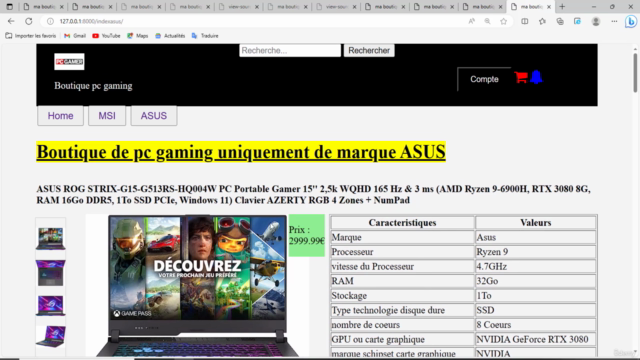Click the Ryzen 9 value cell
This screenshot has width=640, height=360.
tap(536, 252)
